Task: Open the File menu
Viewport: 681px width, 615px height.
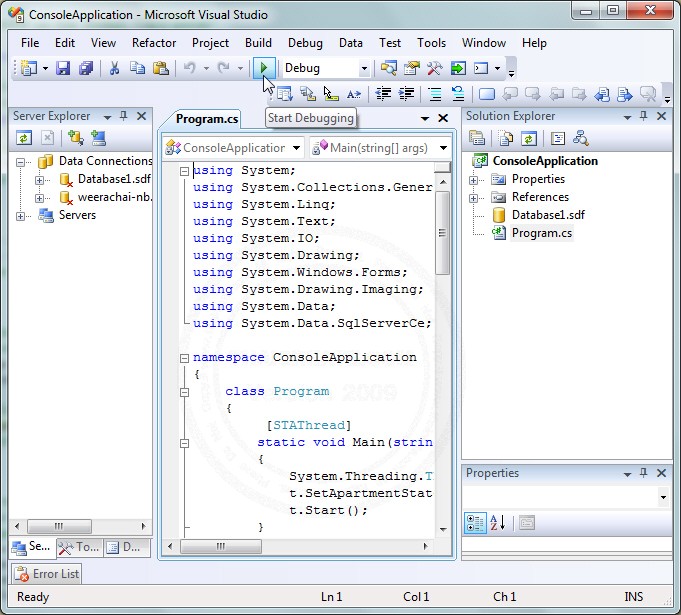Action: (30, 43)
